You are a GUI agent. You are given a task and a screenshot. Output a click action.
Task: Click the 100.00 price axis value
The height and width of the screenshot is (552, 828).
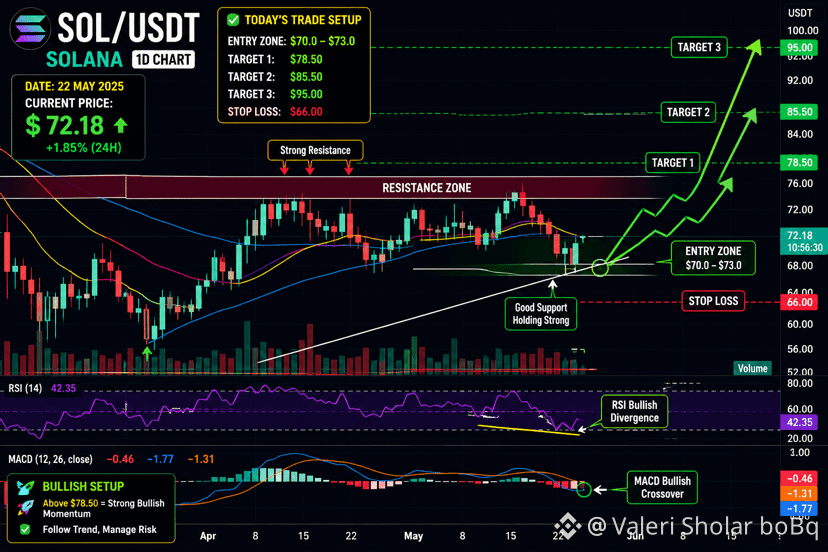[803, 31]
